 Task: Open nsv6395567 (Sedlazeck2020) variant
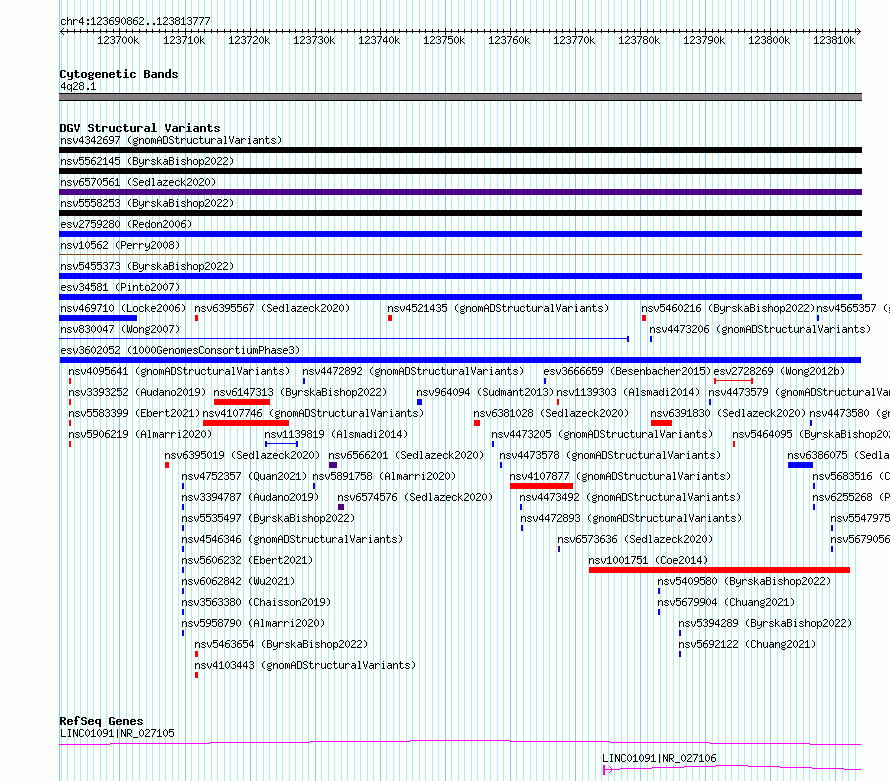[x=272, y=308]
